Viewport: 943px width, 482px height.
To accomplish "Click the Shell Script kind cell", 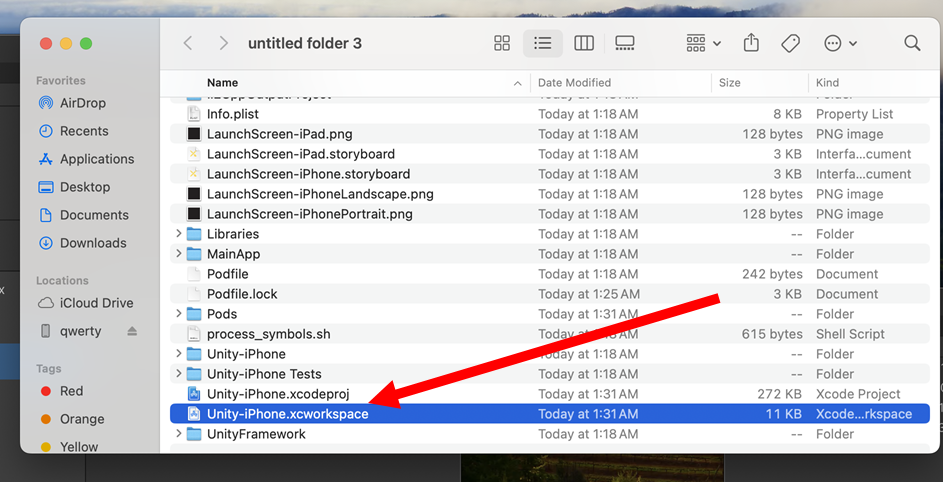I will (x=850, y=334).
